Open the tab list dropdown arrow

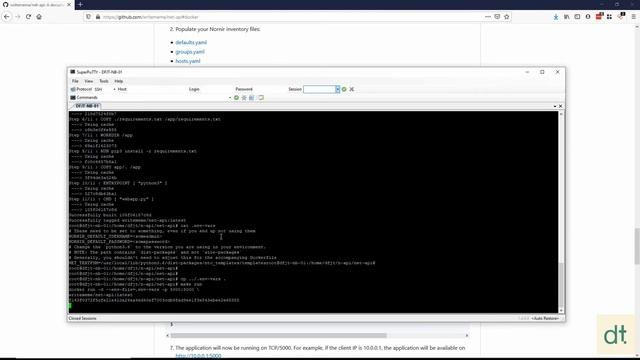pos(555,106)
